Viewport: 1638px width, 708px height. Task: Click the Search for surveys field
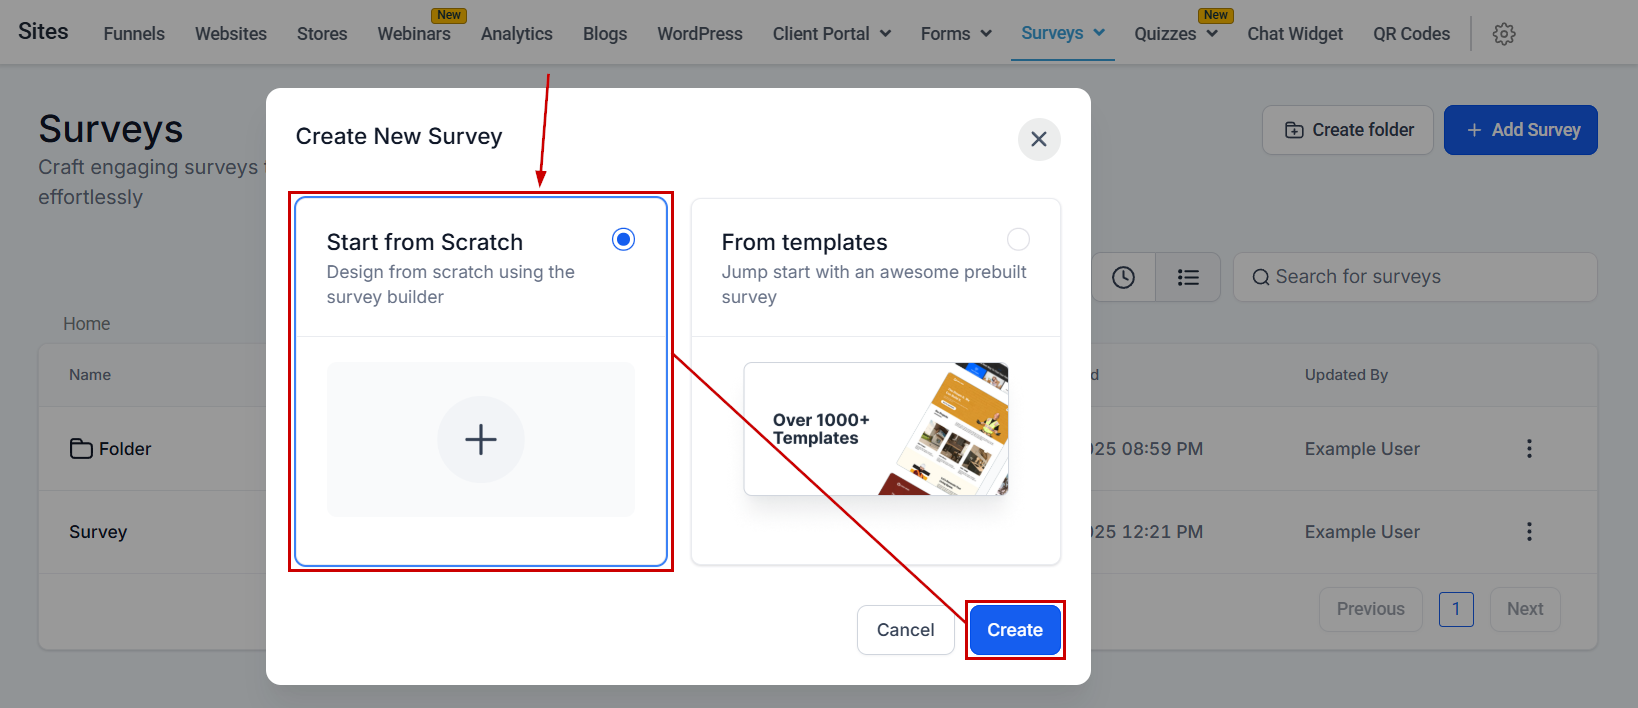click(x=1414, y=277)
